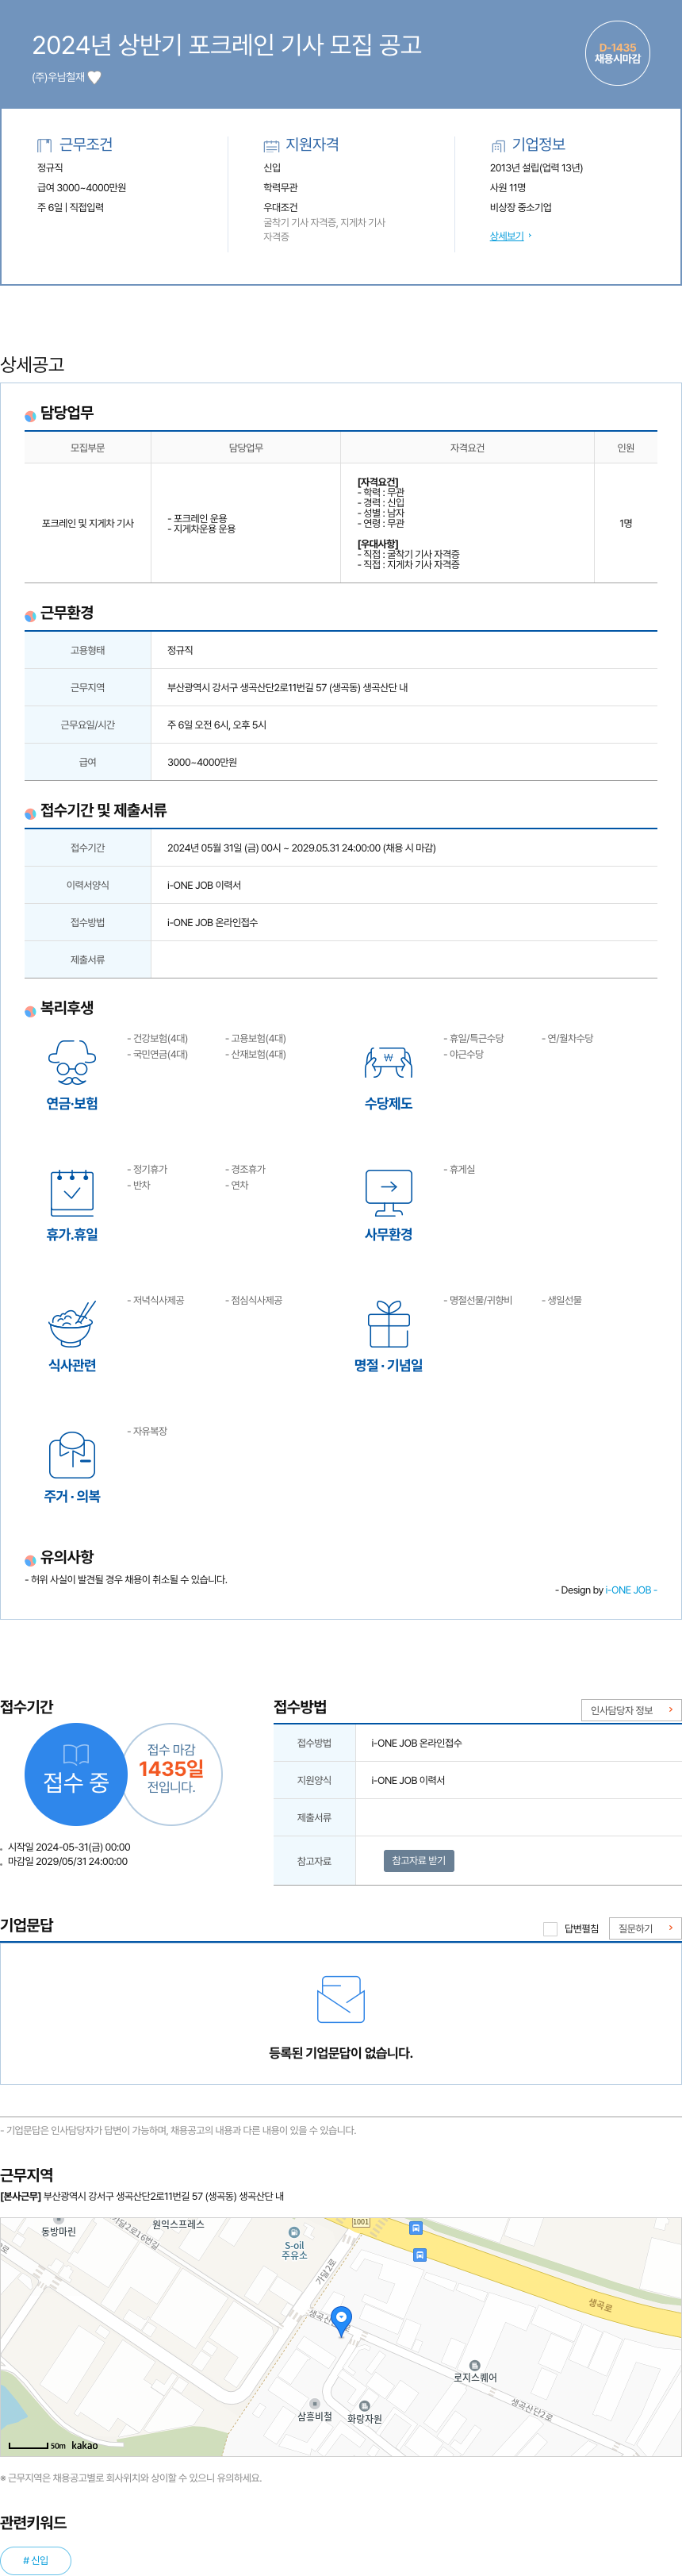Click the 주 6일 오전 6시, 오후 5시 text
This screenshot has height=2576, width=682.
tap(217, 725)
